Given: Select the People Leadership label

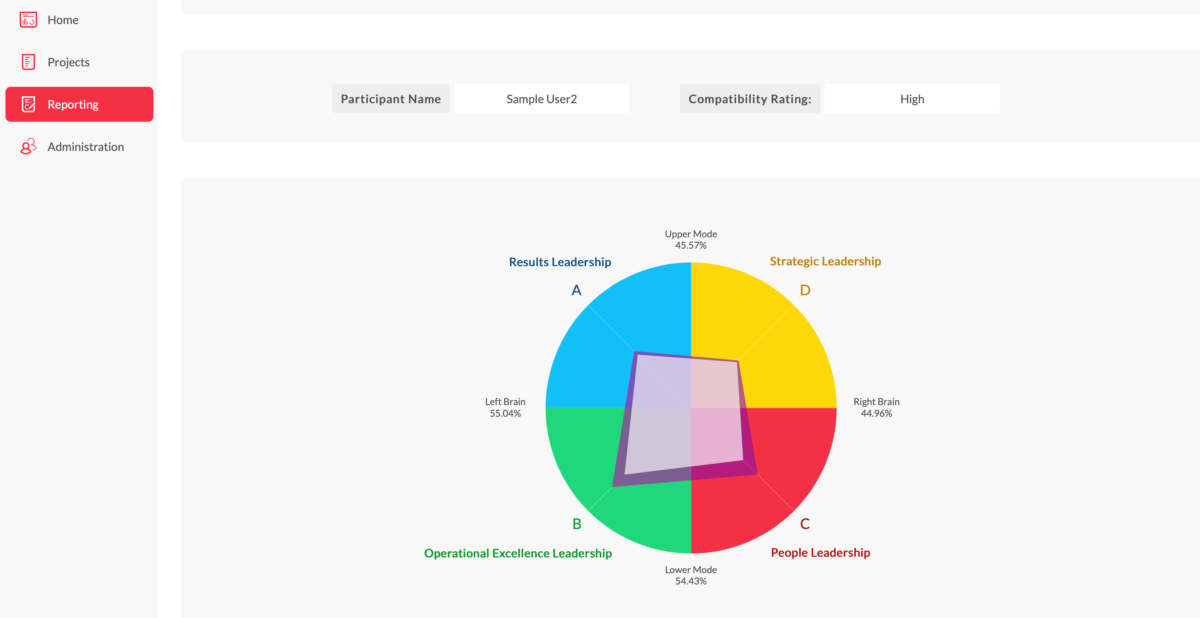Looking at the screenshot, I should coord(820,553).
